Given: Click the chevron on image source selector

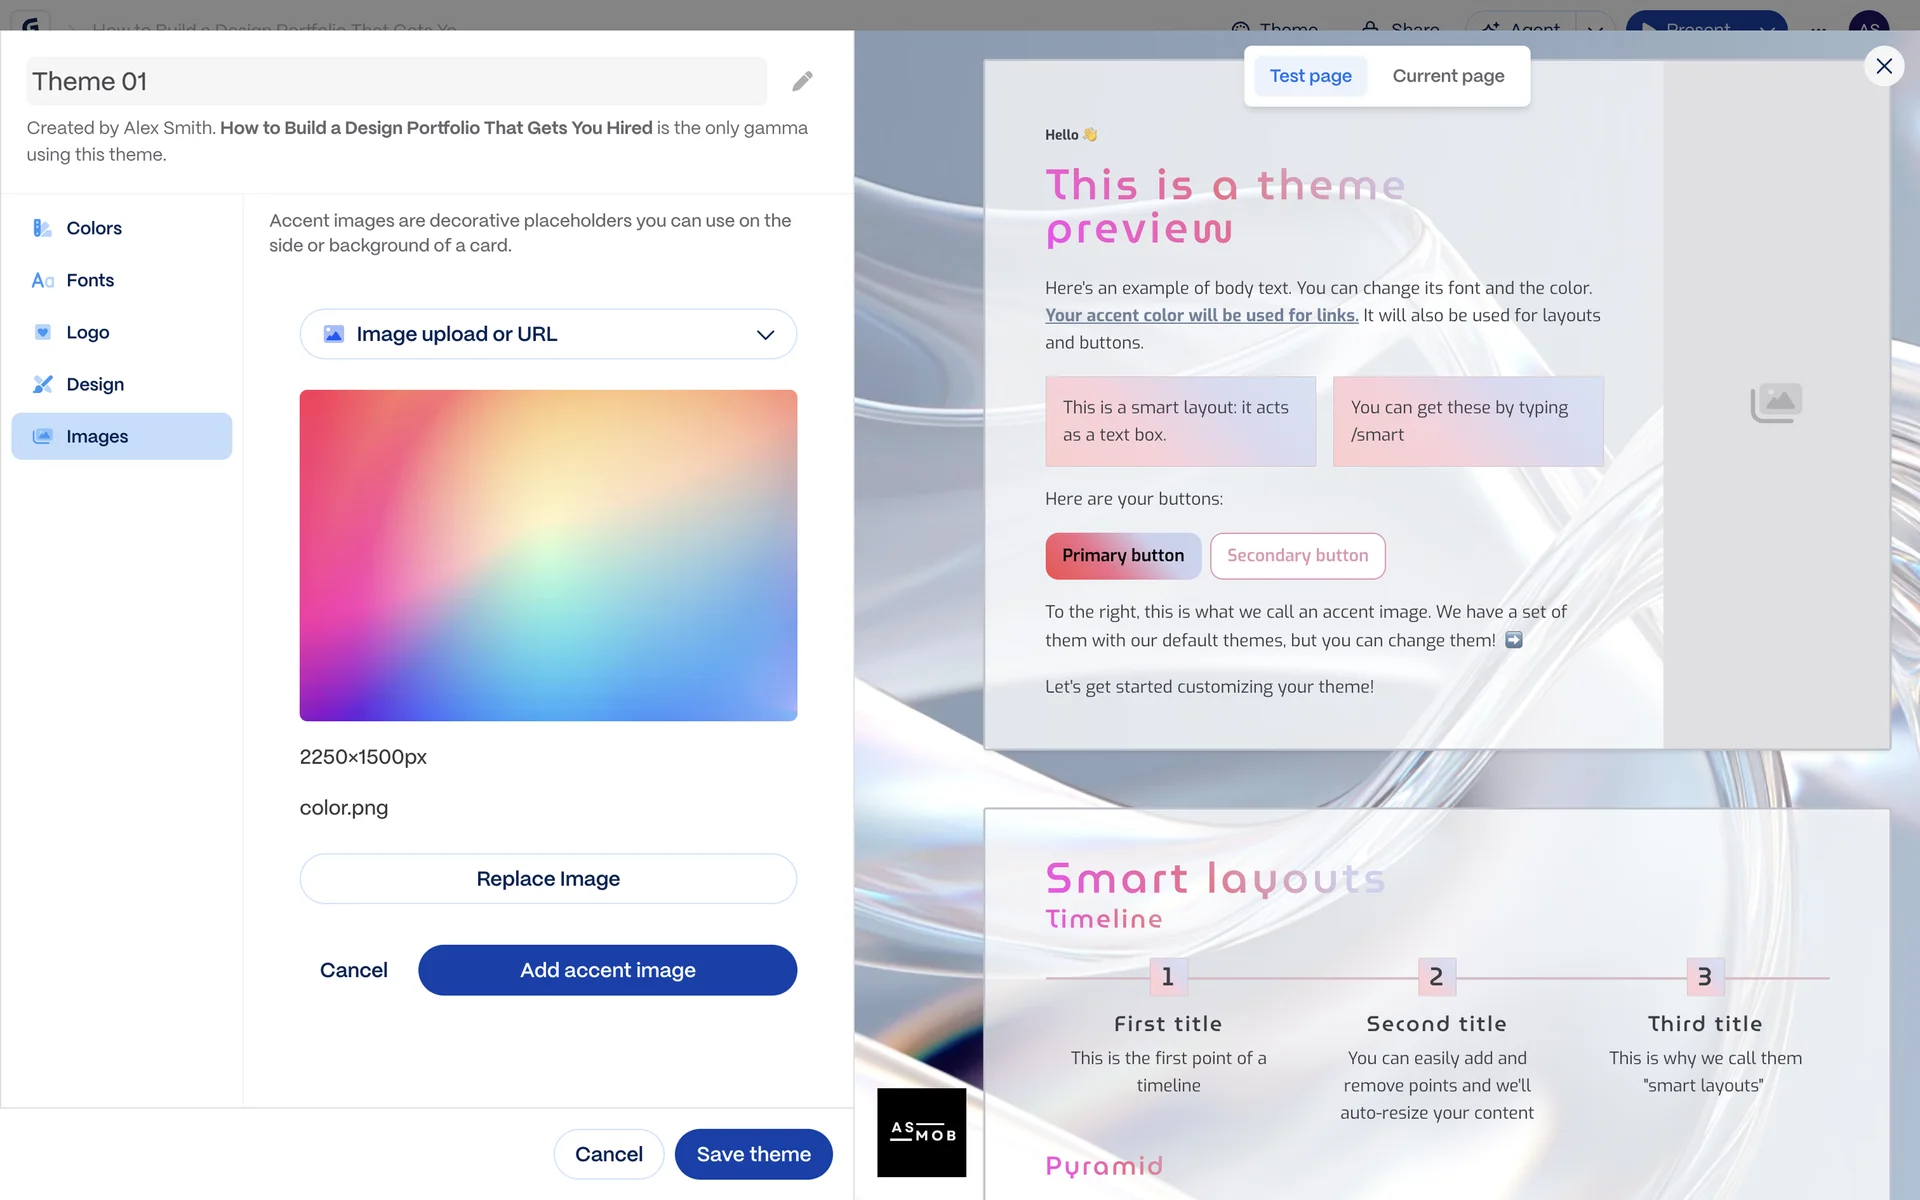Looking at the screenshot, I should click(x=765, y=334).
